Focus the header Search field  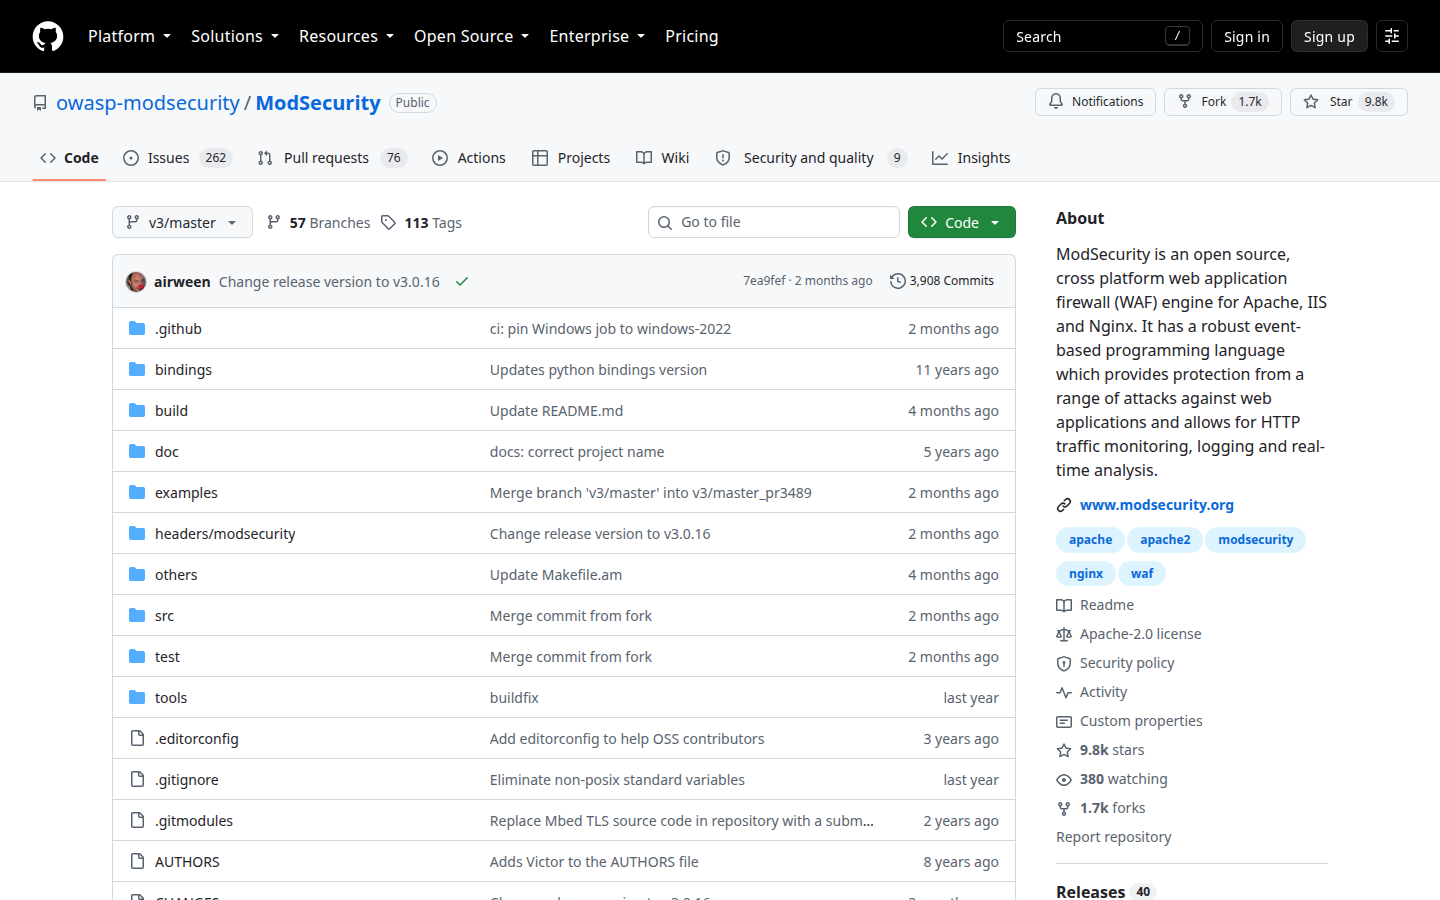pos(1102,36)
